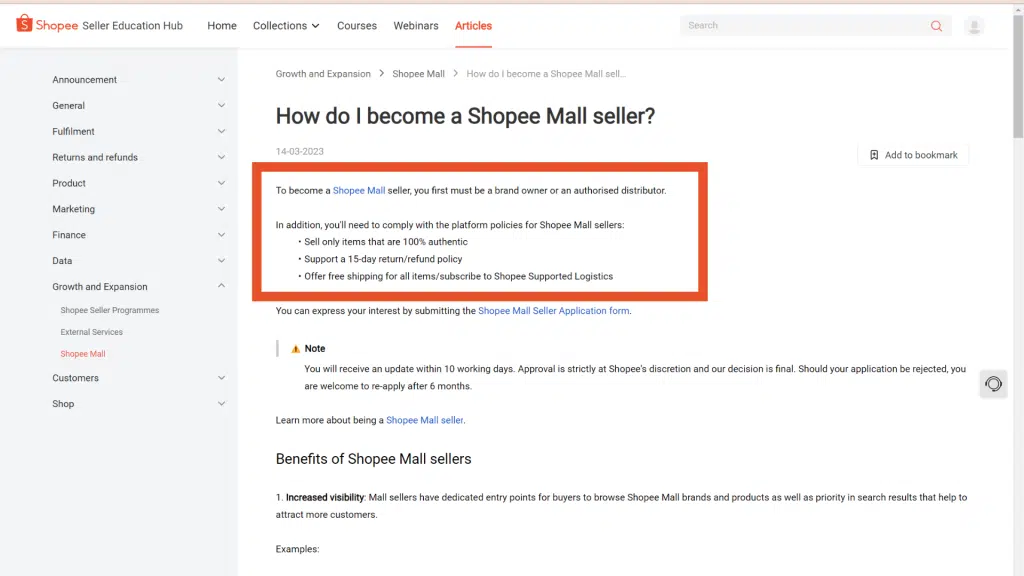Open the user profile avatar
Screen dimensions: 1024x576
click(974, 26)
